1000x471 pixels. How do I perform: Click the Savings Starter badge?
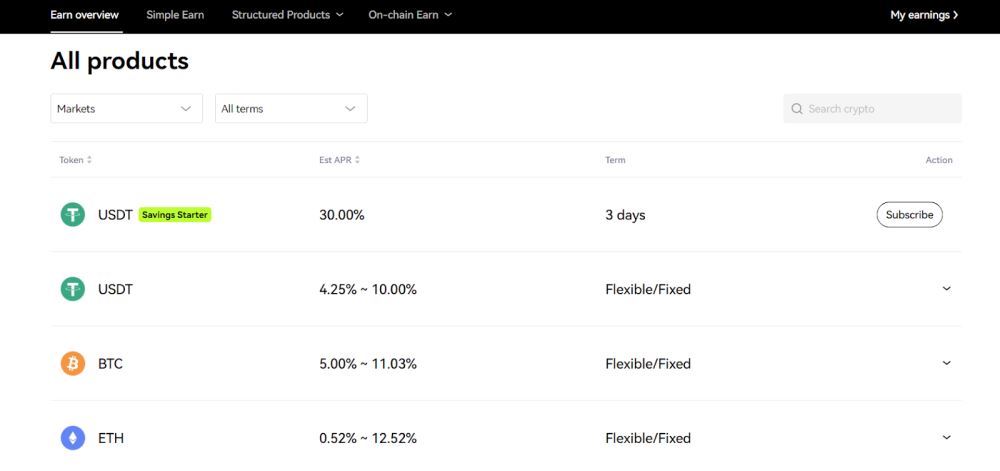[175, 215]
